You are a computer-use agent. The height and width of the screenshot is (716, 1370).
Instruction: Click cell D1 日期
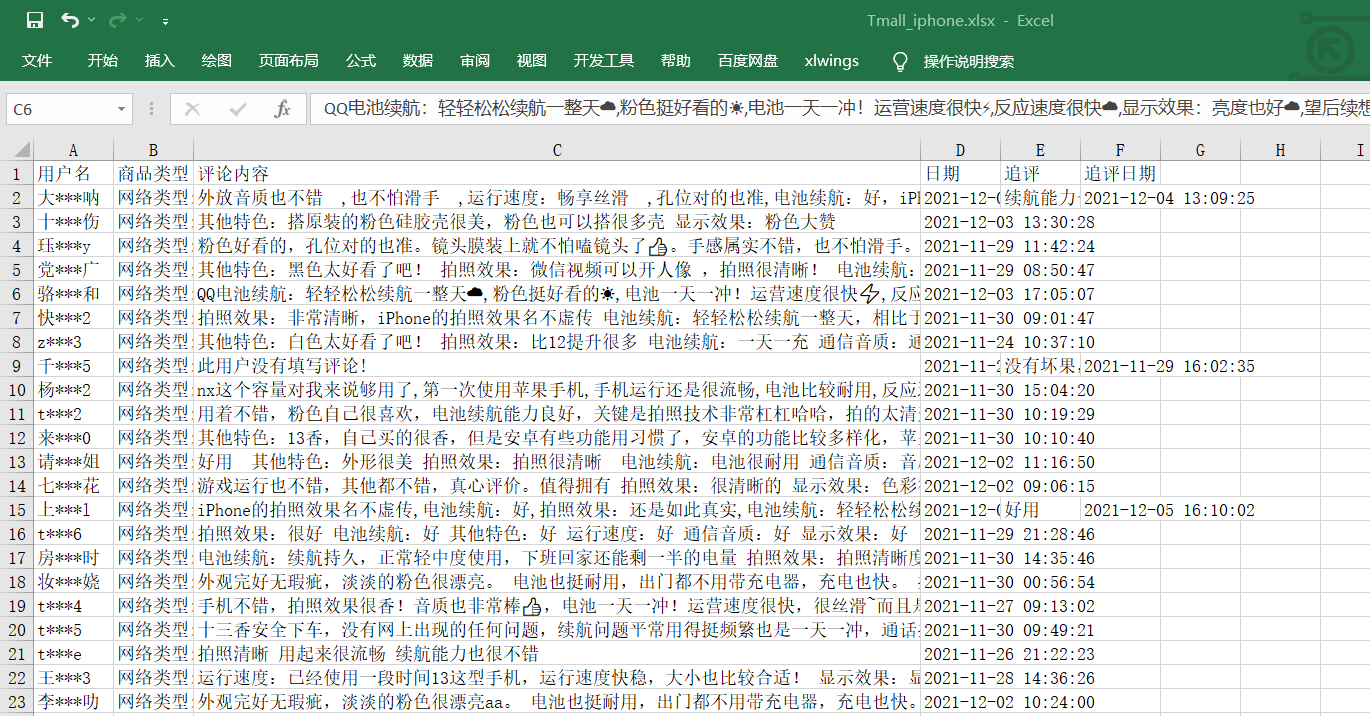961,174
